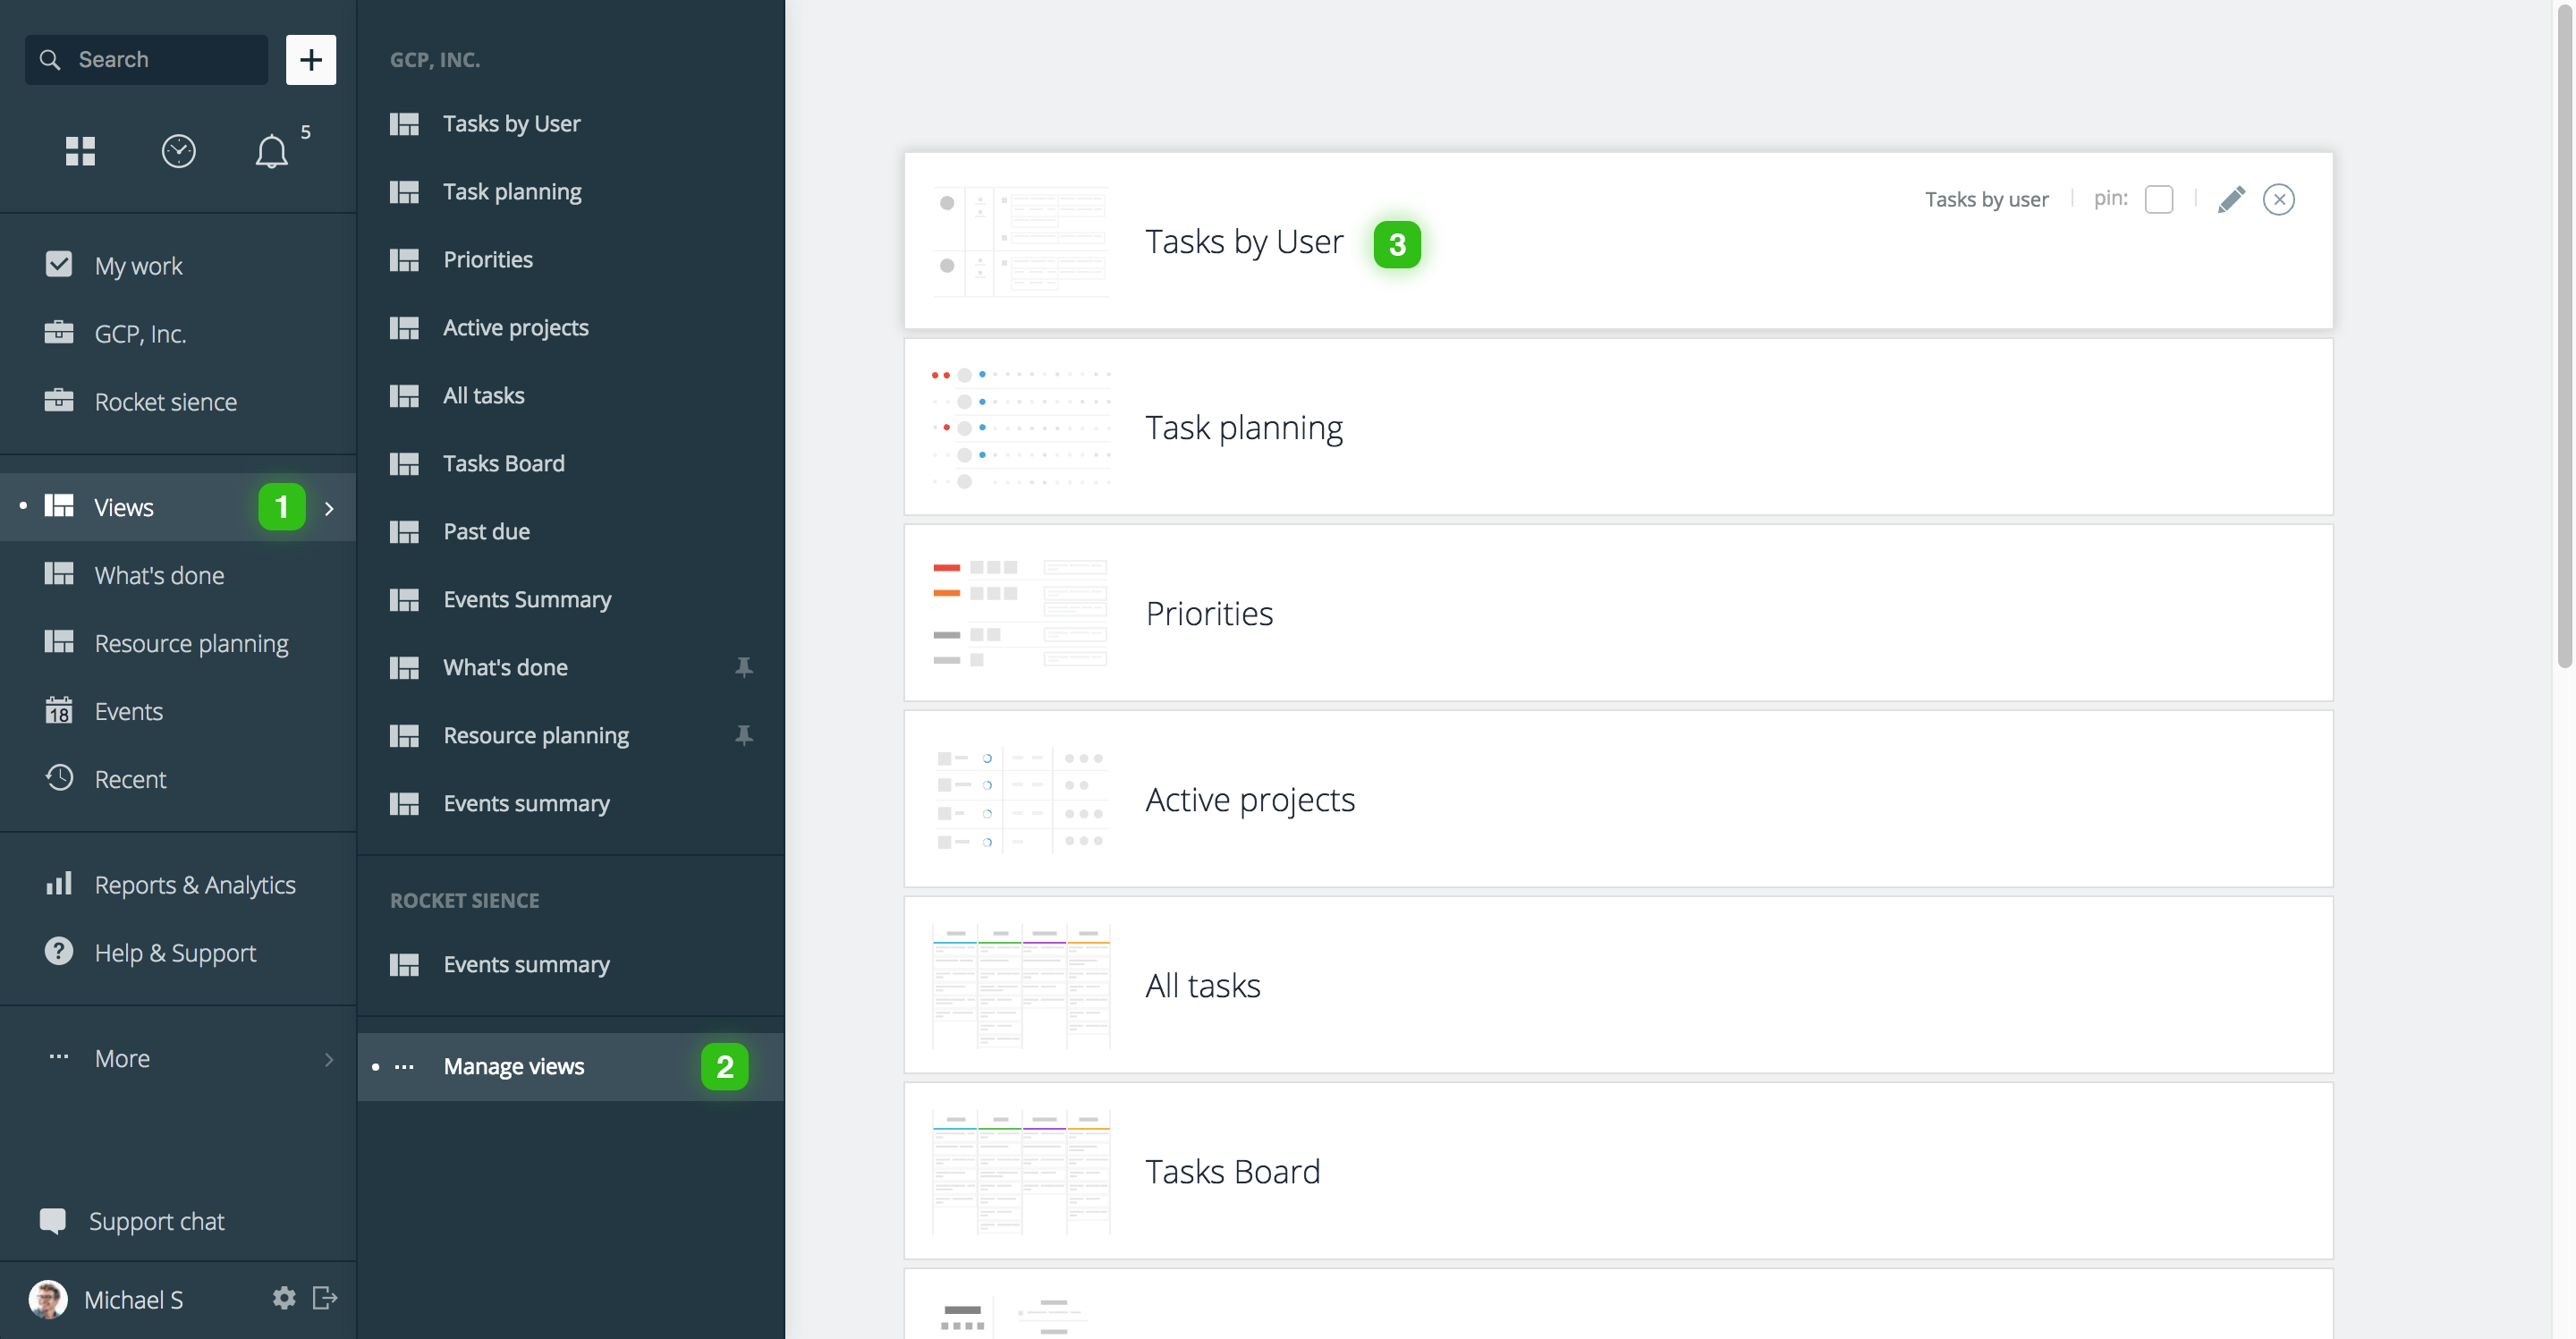Image resolution: width=2576 pixels, height=1339 pixels.
Task: Open the dashboard grid icon
Action: point(80,151)
